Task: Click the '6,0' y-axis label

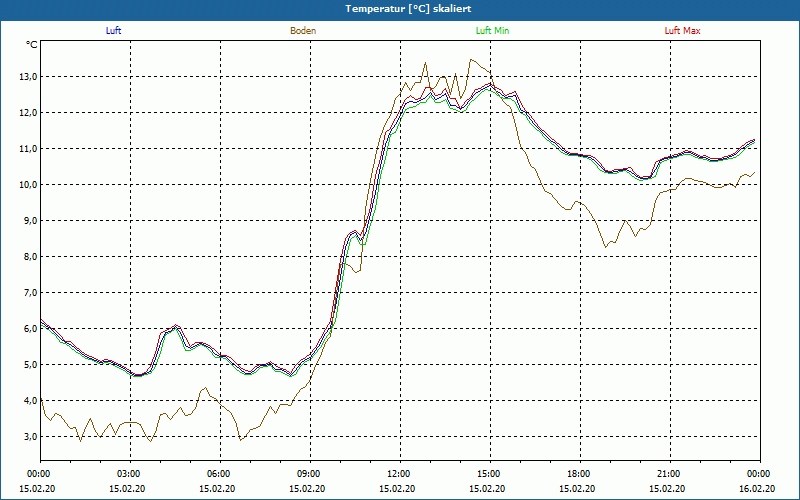Action: pos(30,329)
